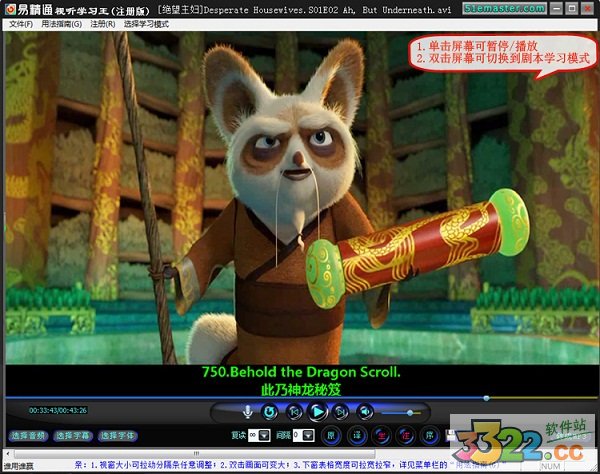Click the 用法指南 link in status bar hint

(480, 465)
